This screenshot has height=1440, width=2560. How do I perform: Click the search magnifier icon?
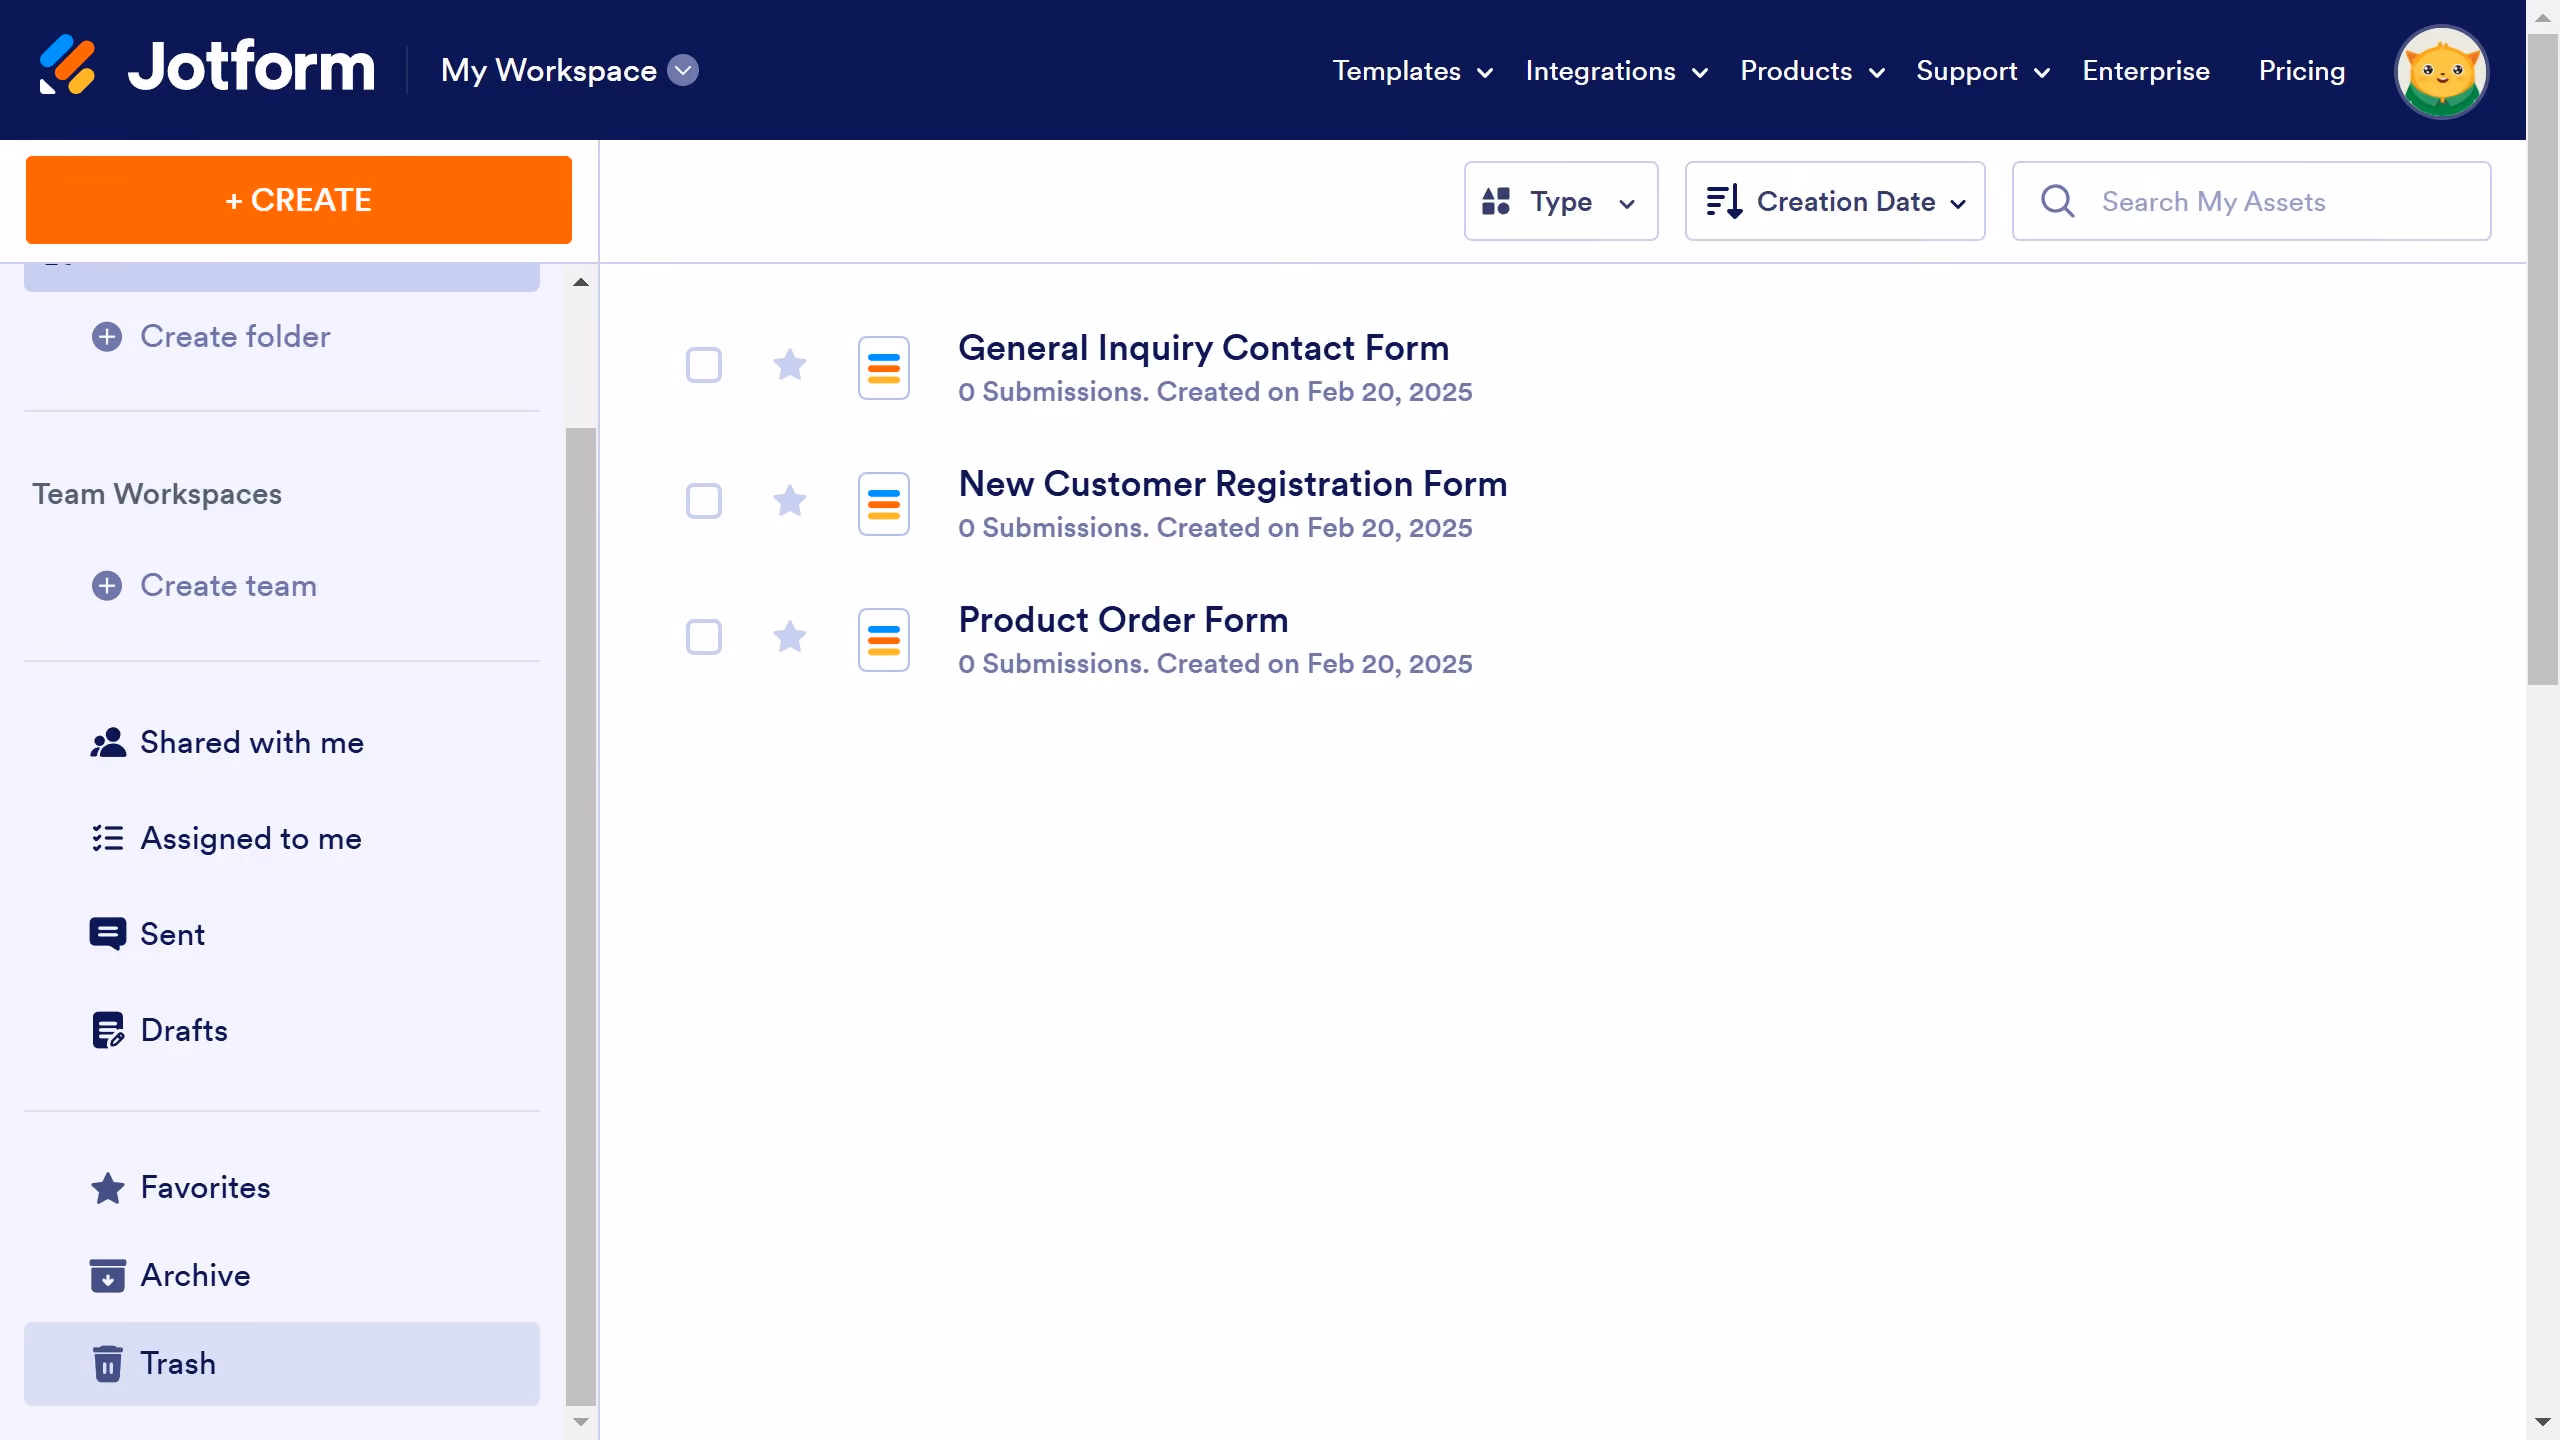[2058, 201]
